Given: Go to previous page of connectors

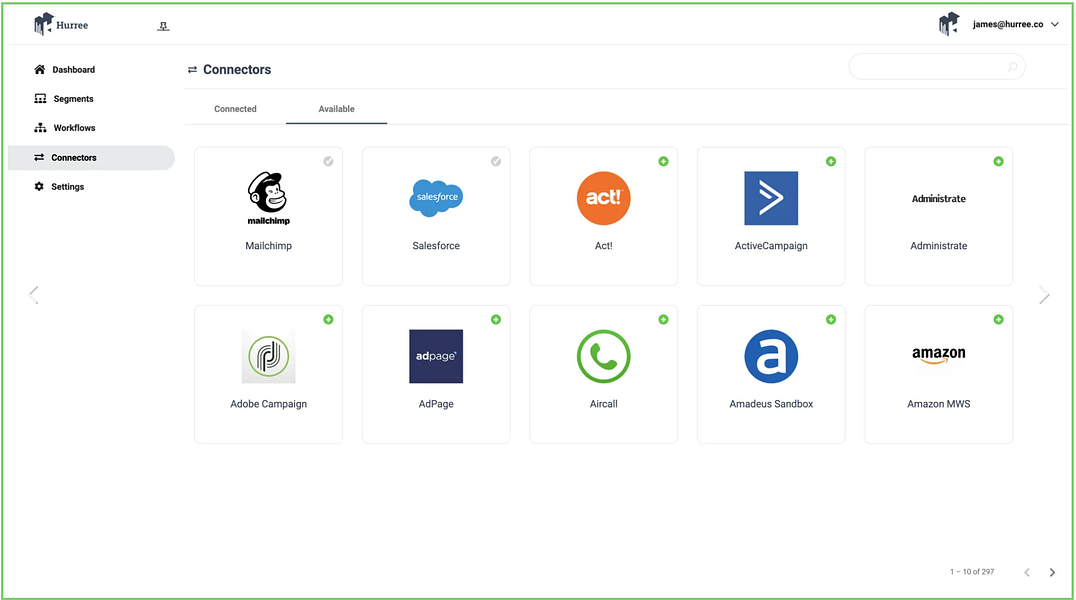Looking at the screenshot, I should point(1027,573).
